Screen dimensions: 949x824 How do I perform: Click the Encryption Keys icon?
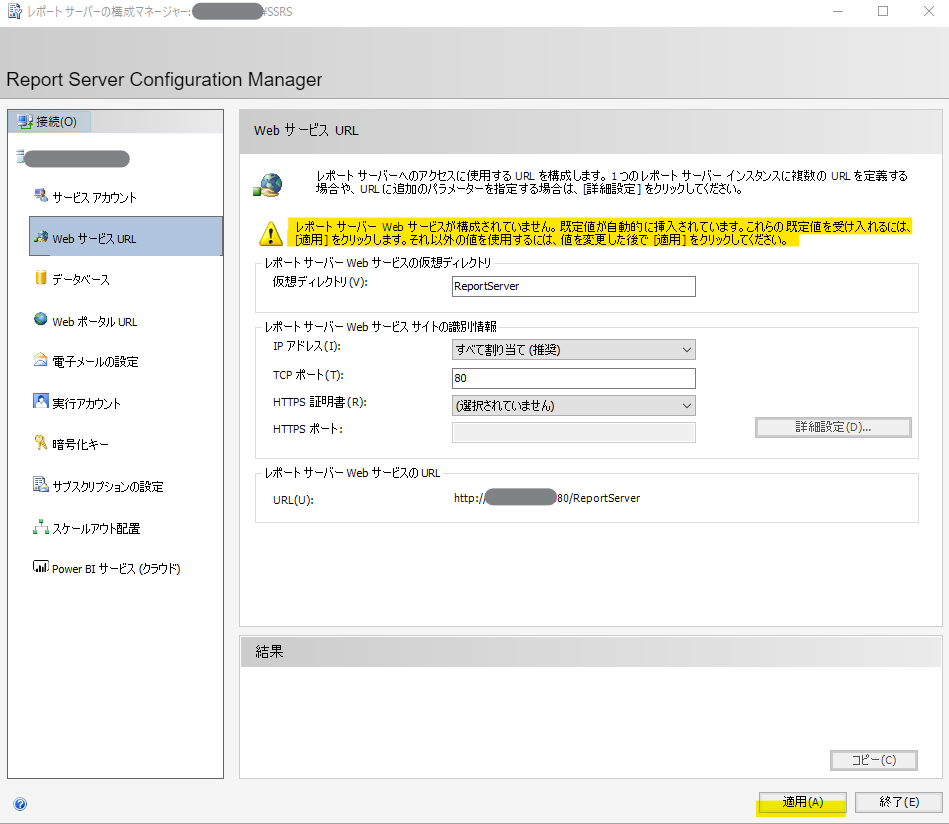41,444
